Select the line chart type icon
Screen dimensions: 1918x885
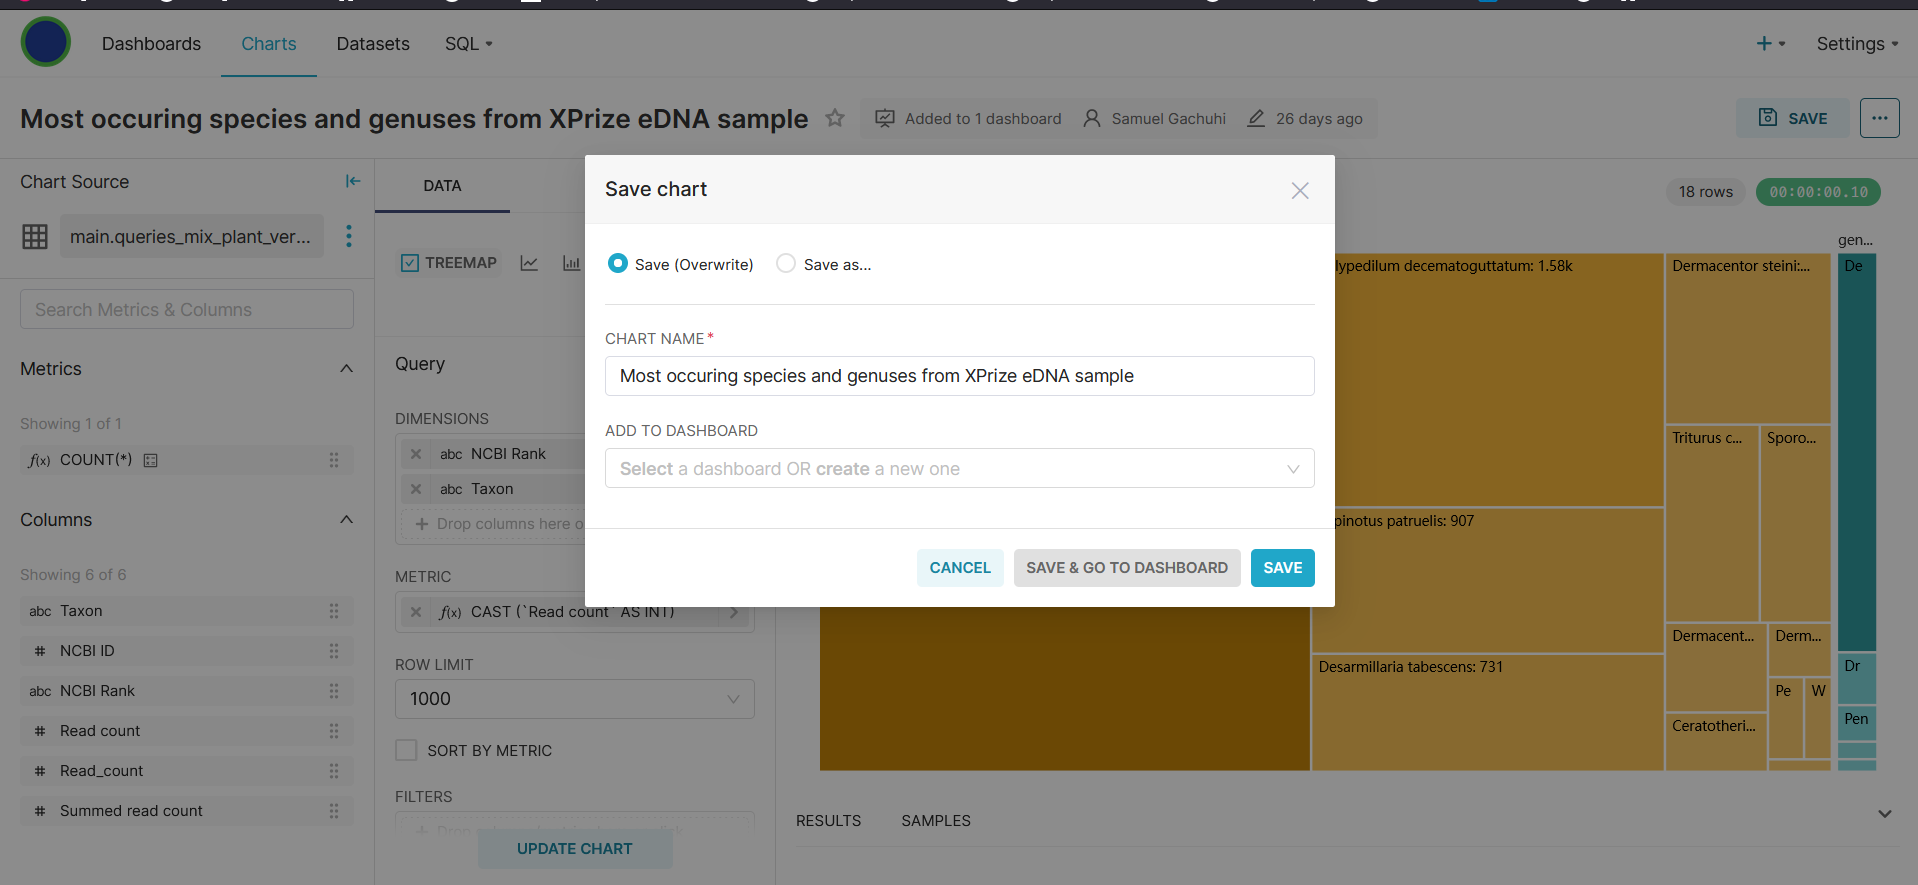[x=529, y=263]
